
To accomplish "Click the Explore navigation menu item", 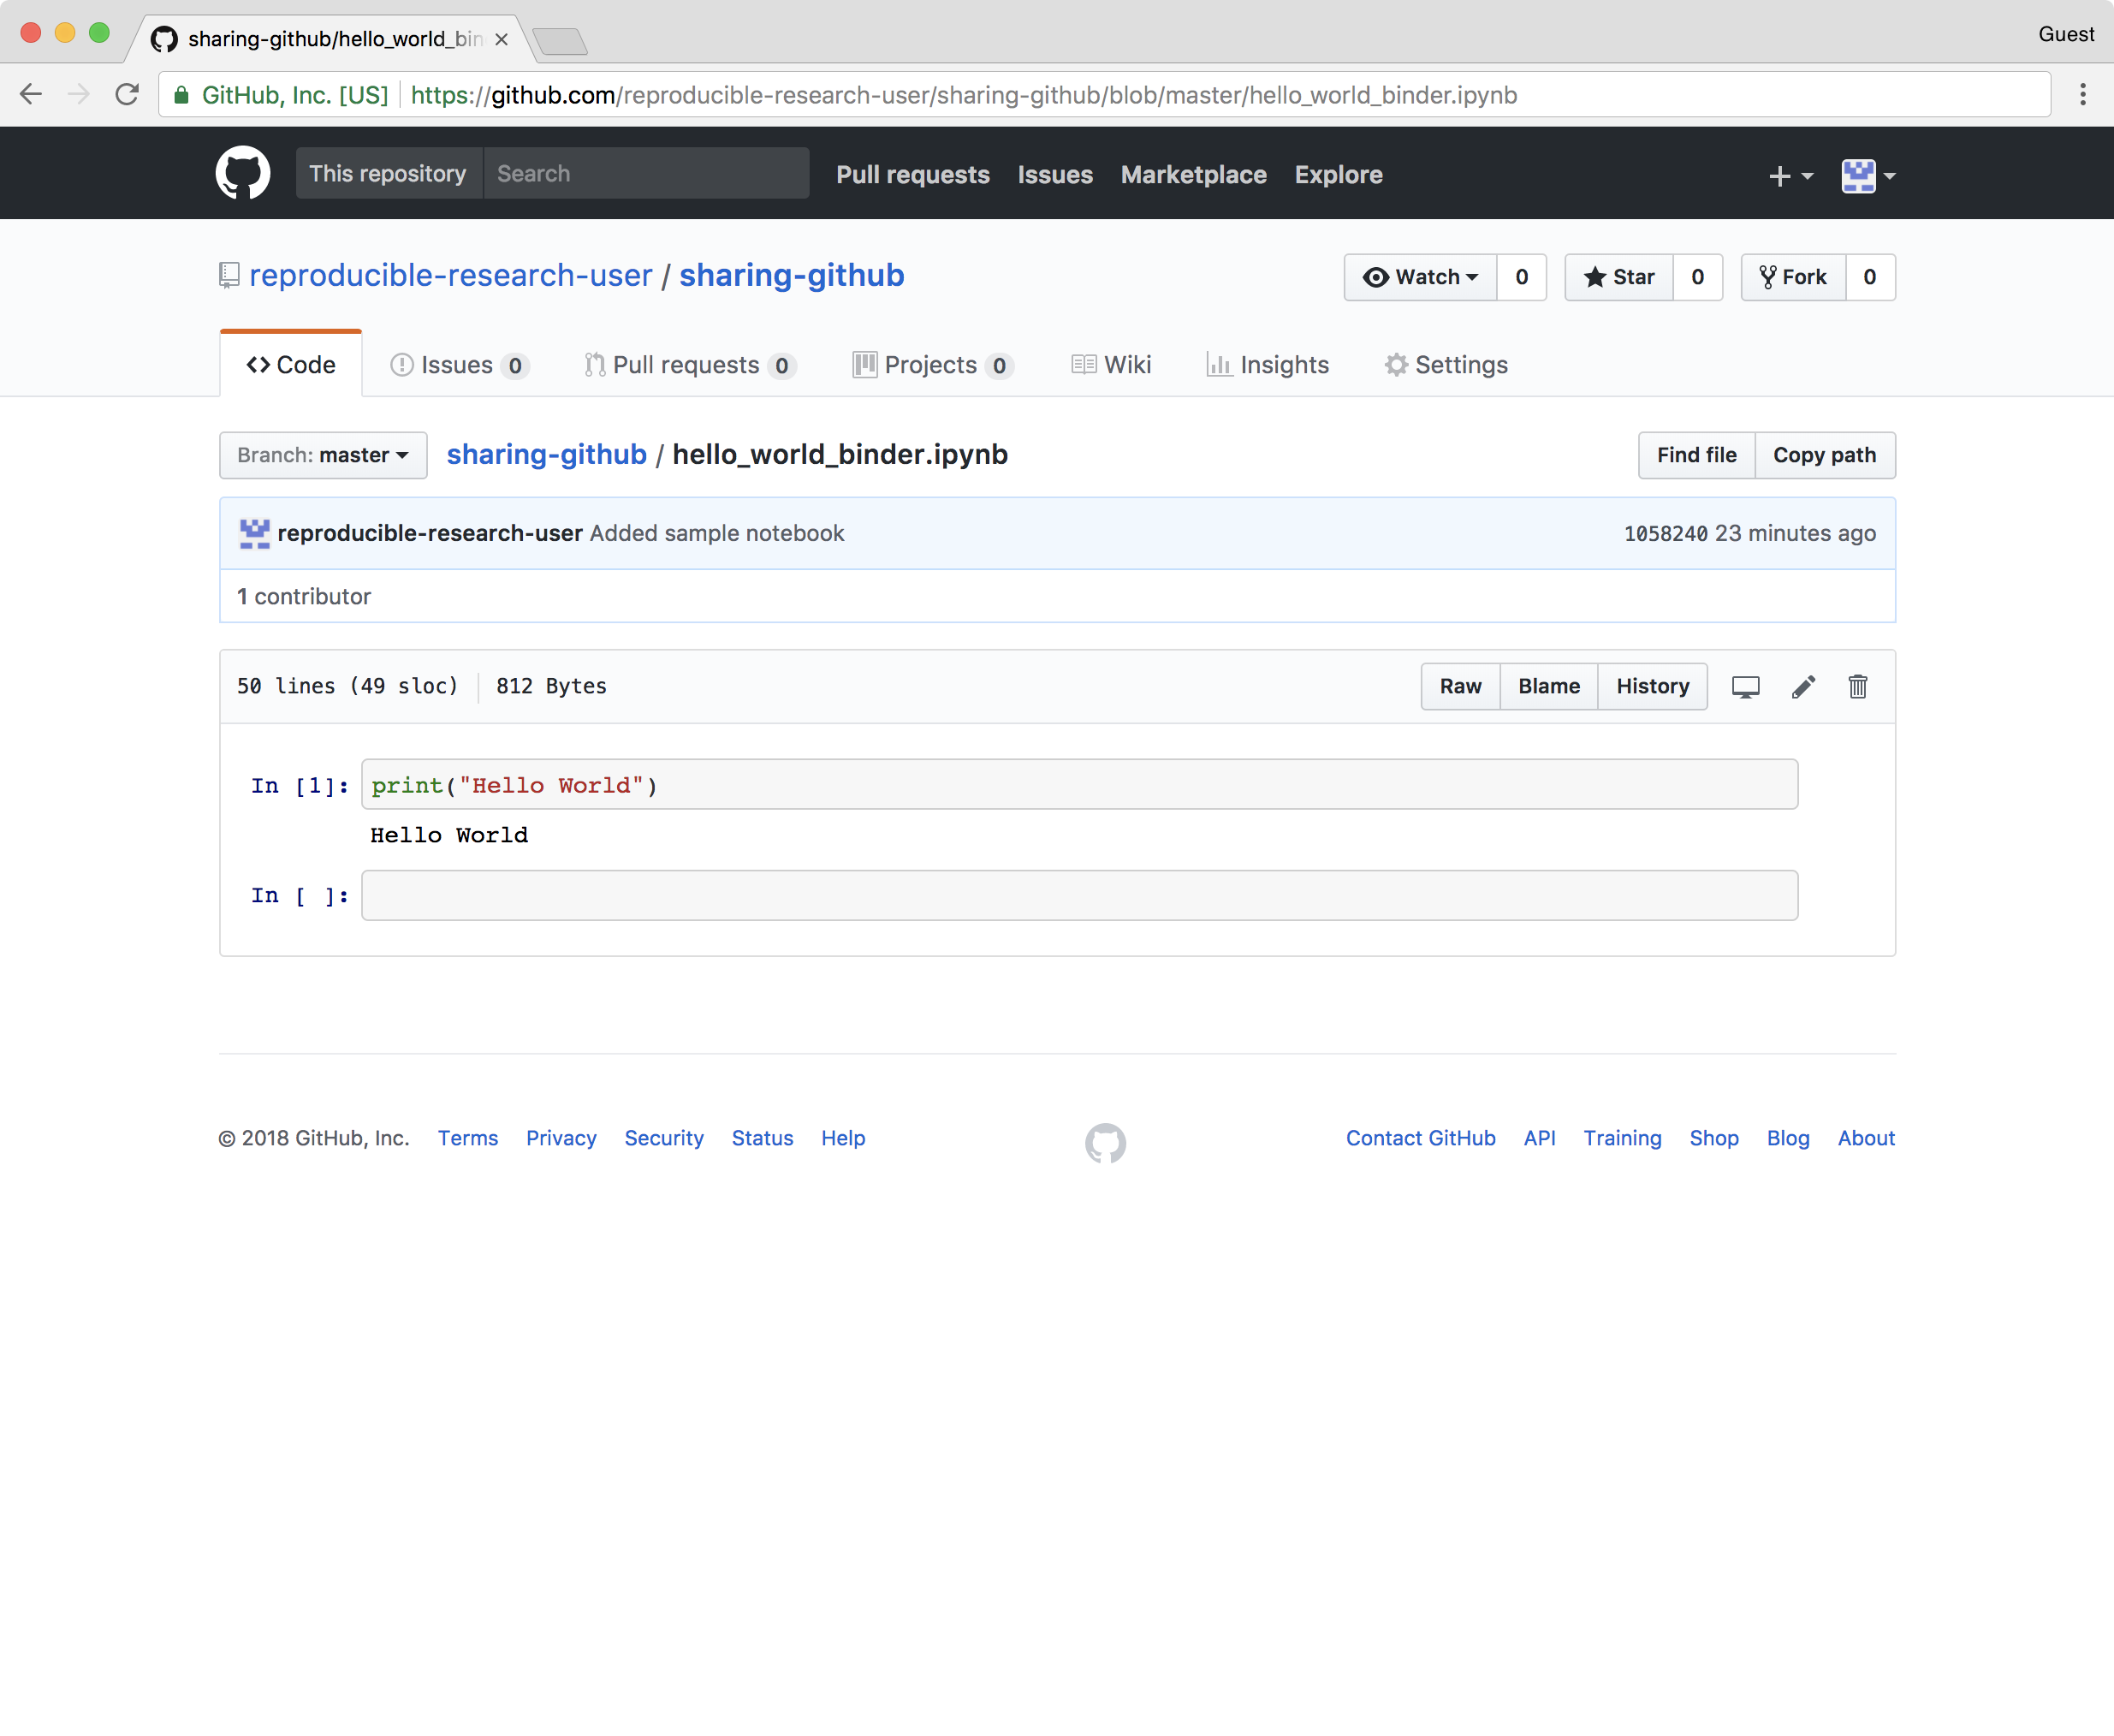I will [1338, 174].
